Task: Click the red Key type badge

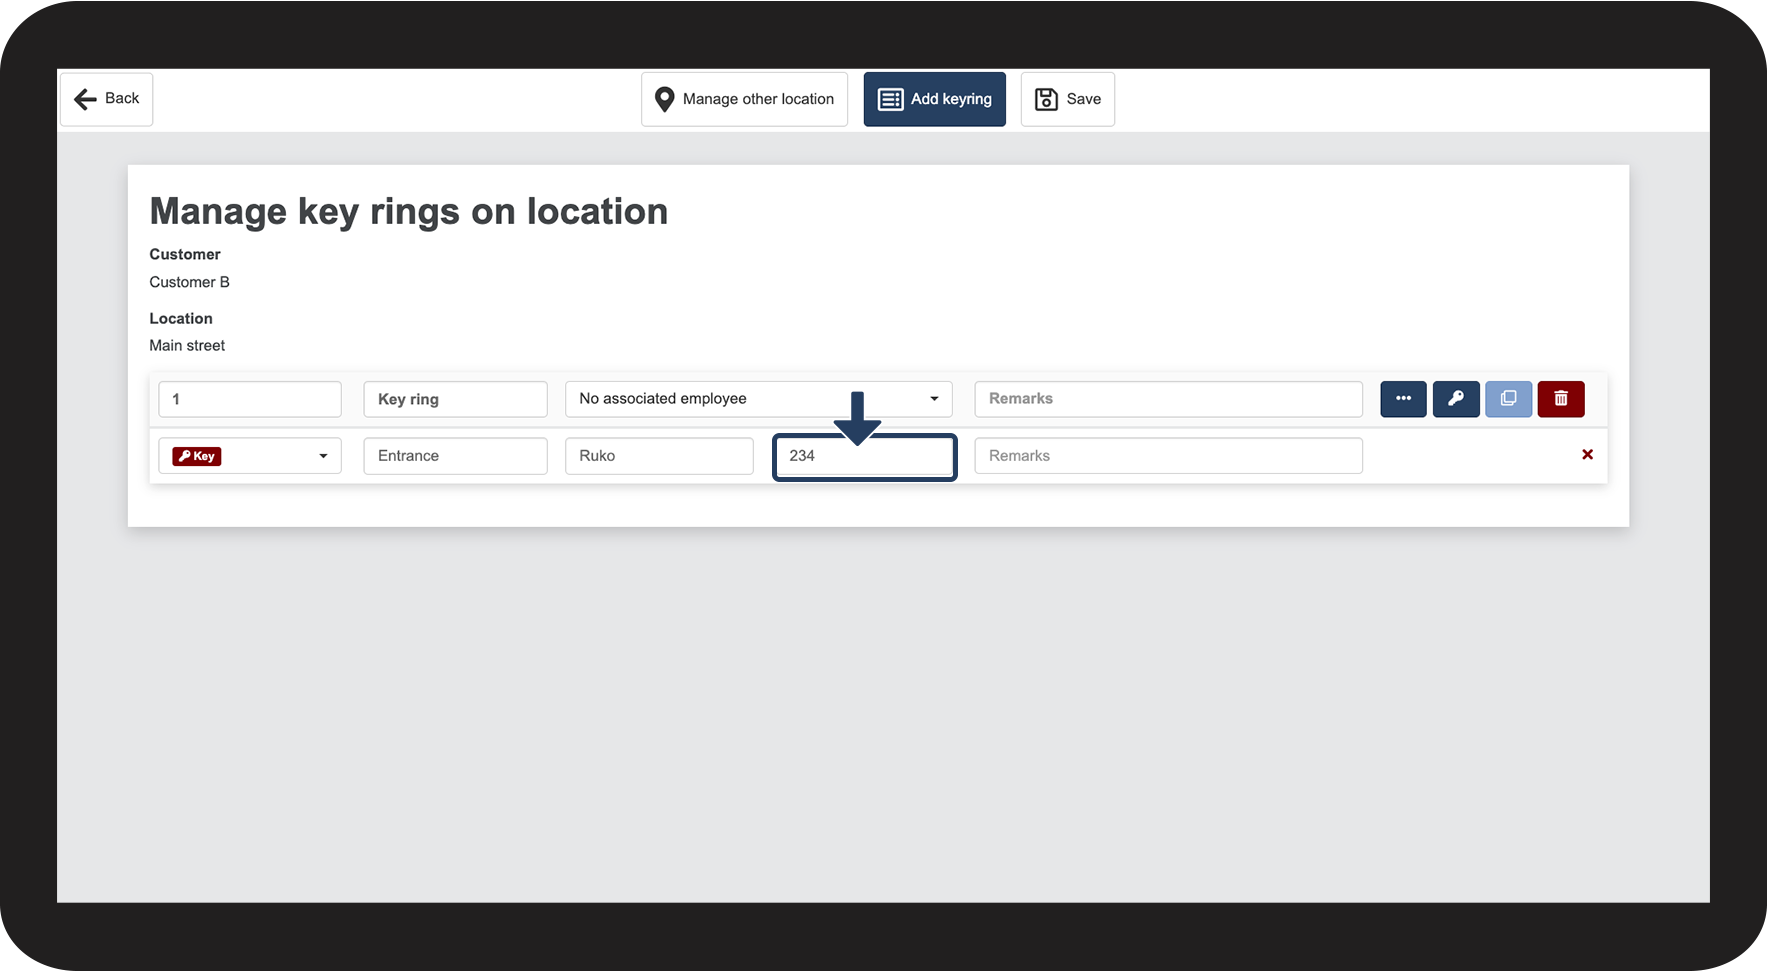Action: coord(197,456)
